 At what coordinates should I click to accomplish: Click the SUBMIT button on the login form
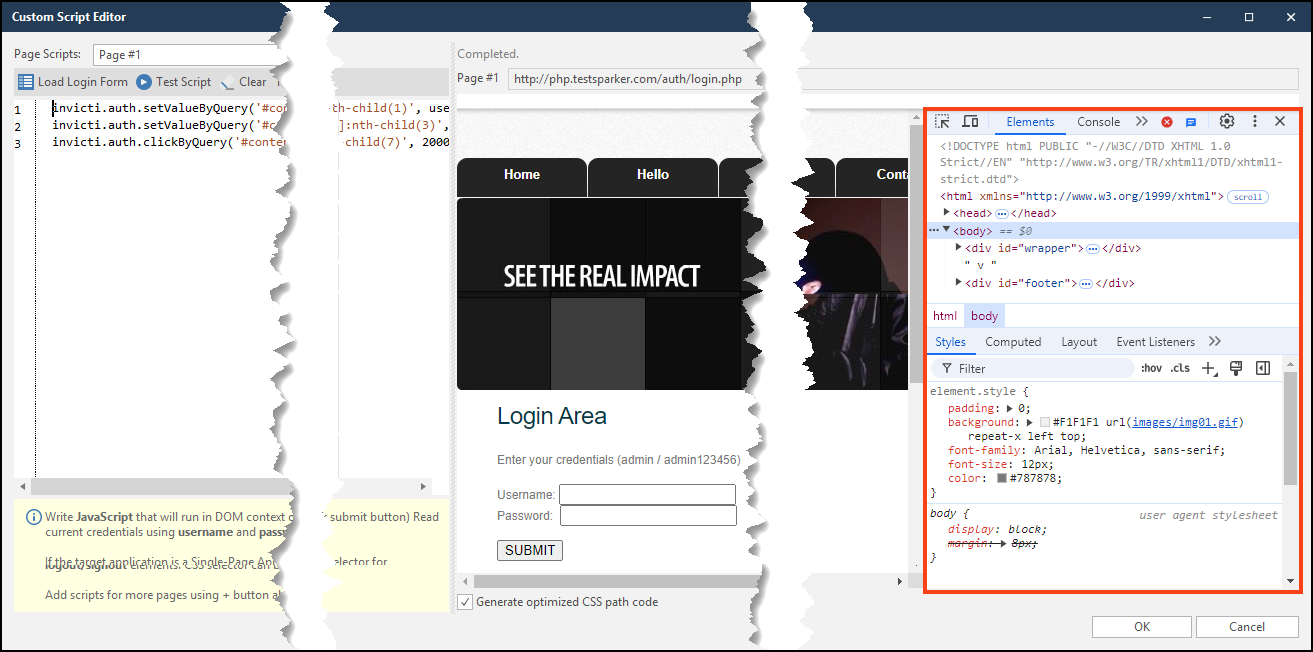click(529, 550)
